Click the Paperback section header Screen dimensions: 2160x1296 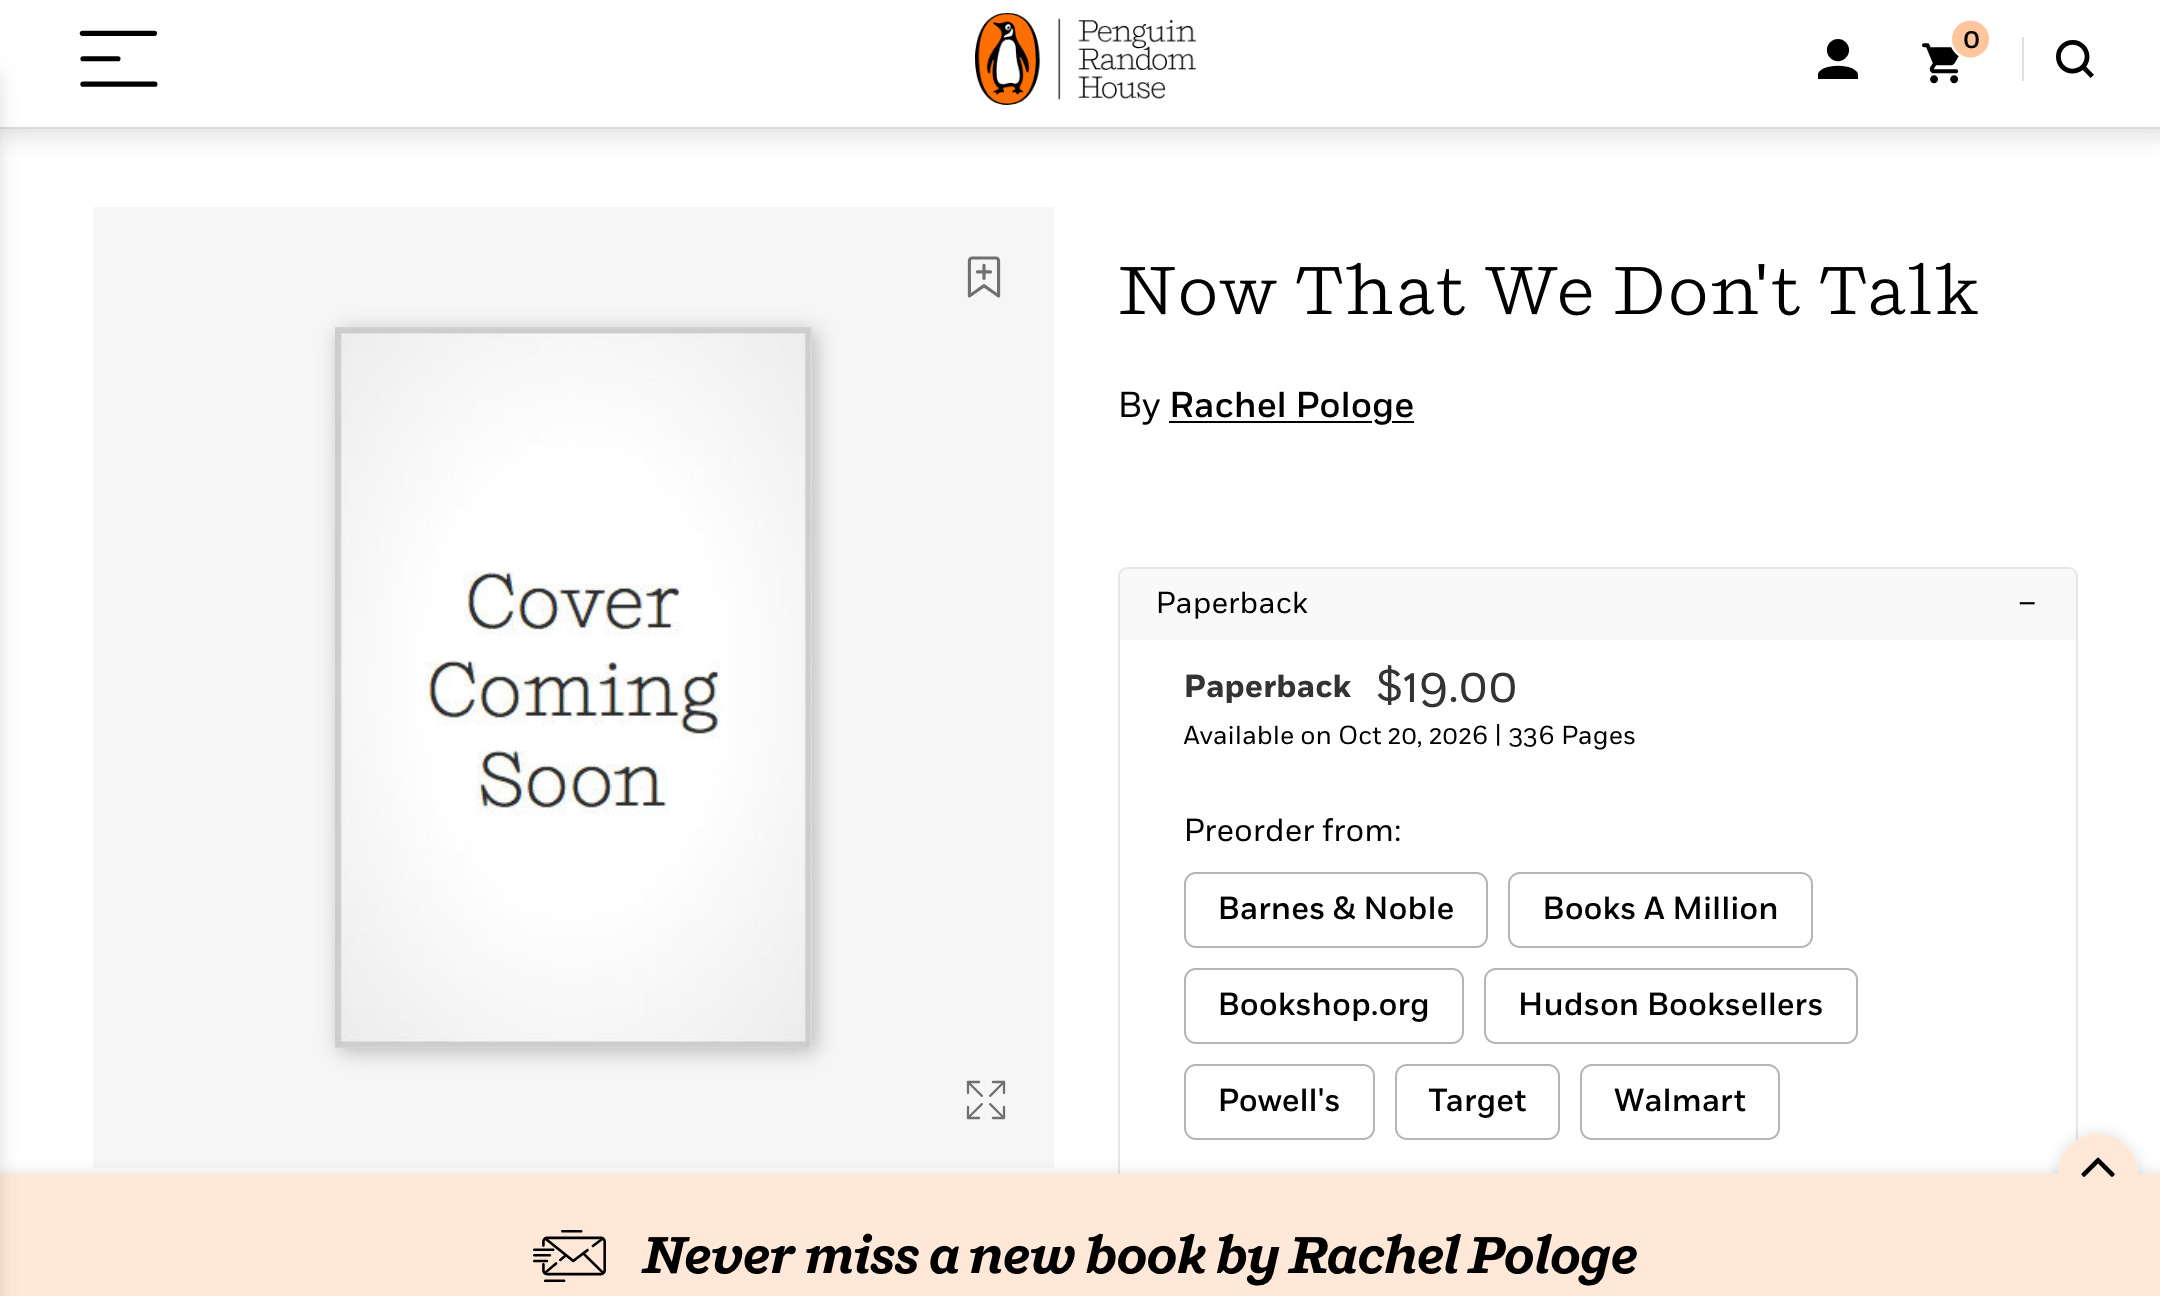click(x=1232, y=603)
